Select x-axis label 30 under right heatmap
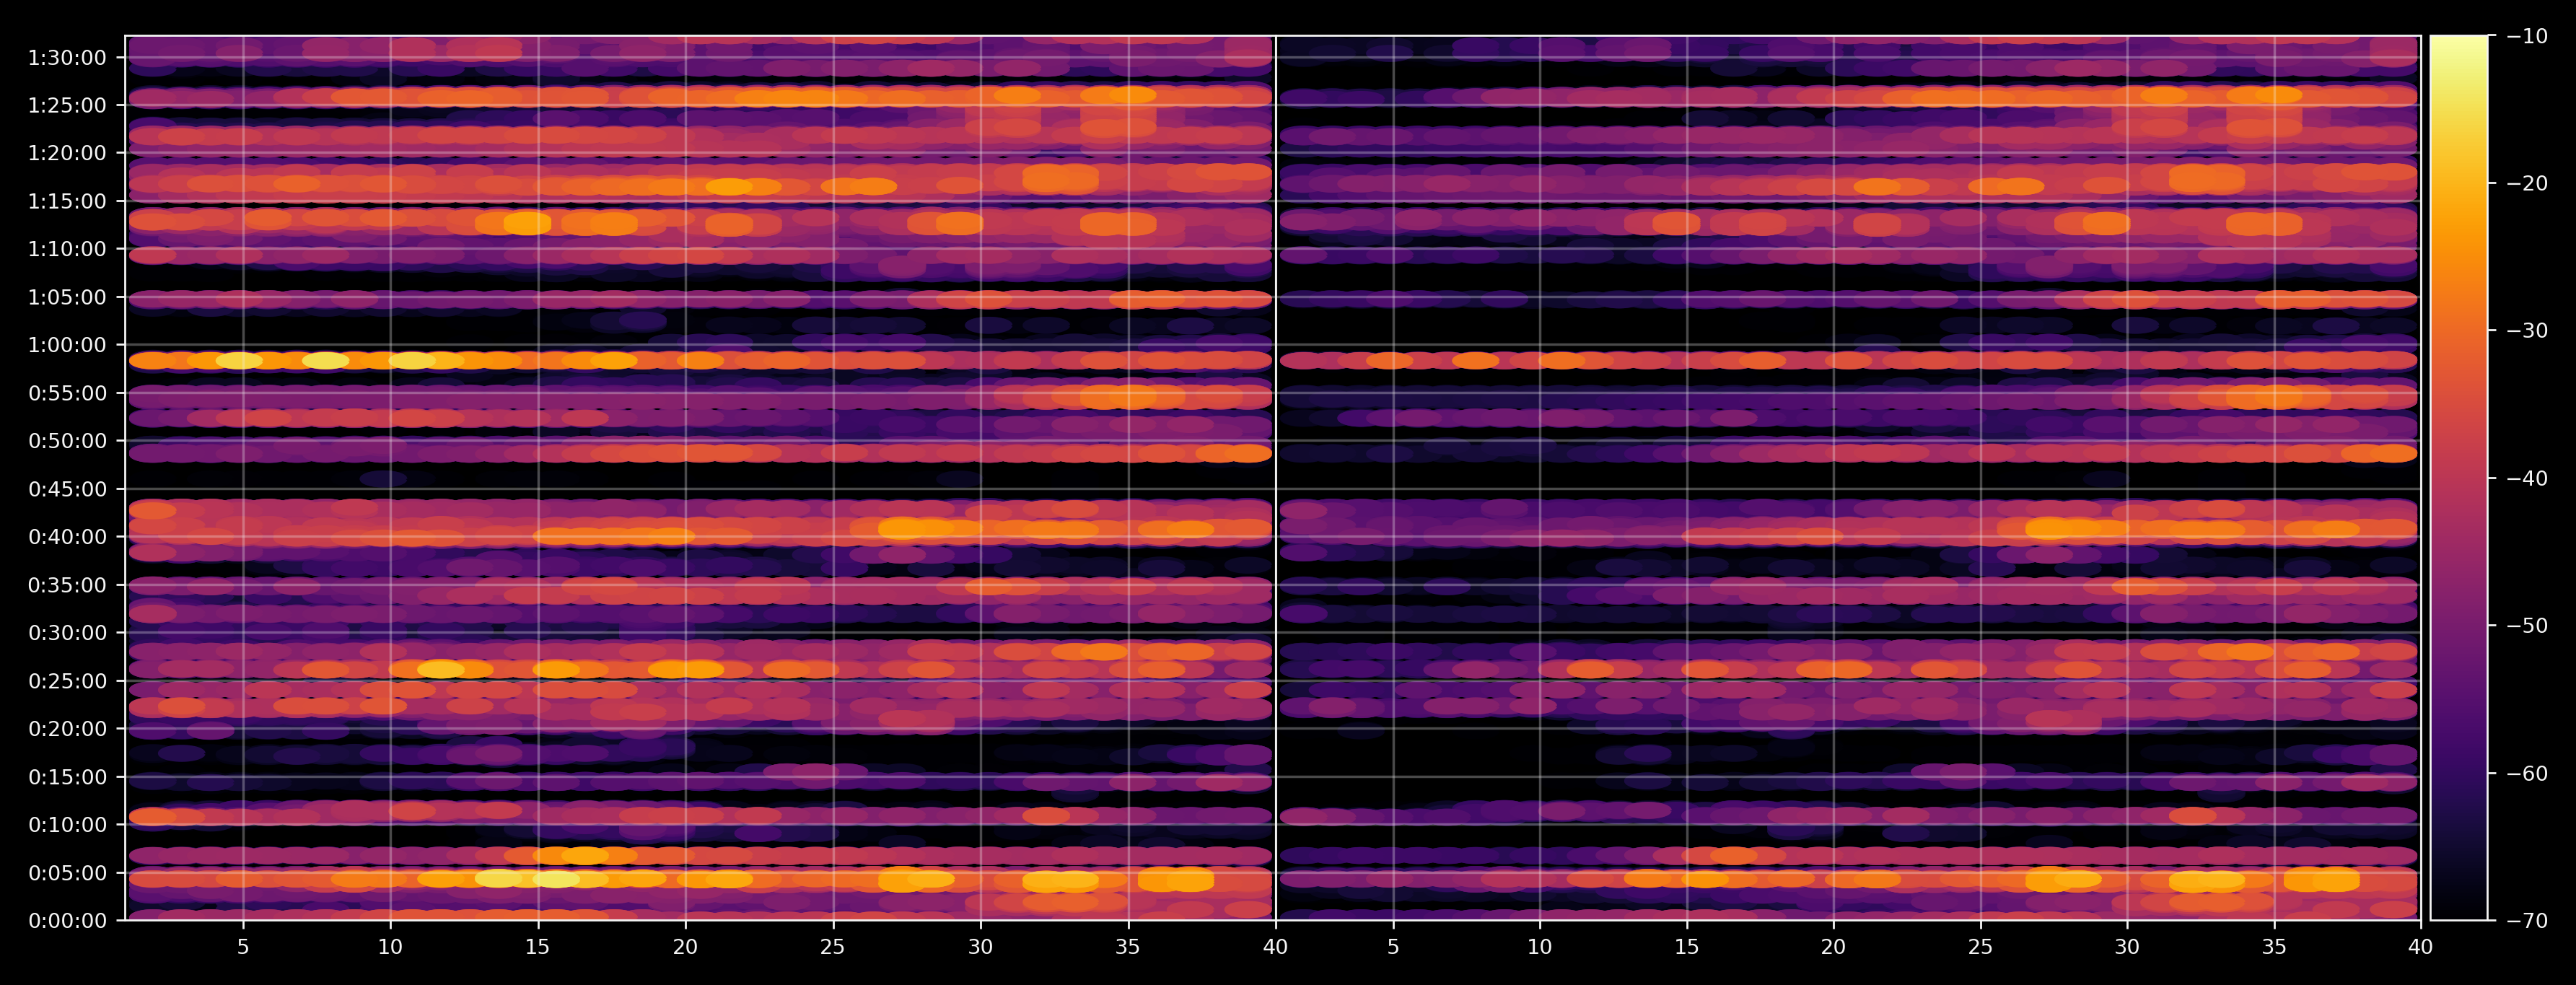2576x985 pixels. coord(2127,947)
